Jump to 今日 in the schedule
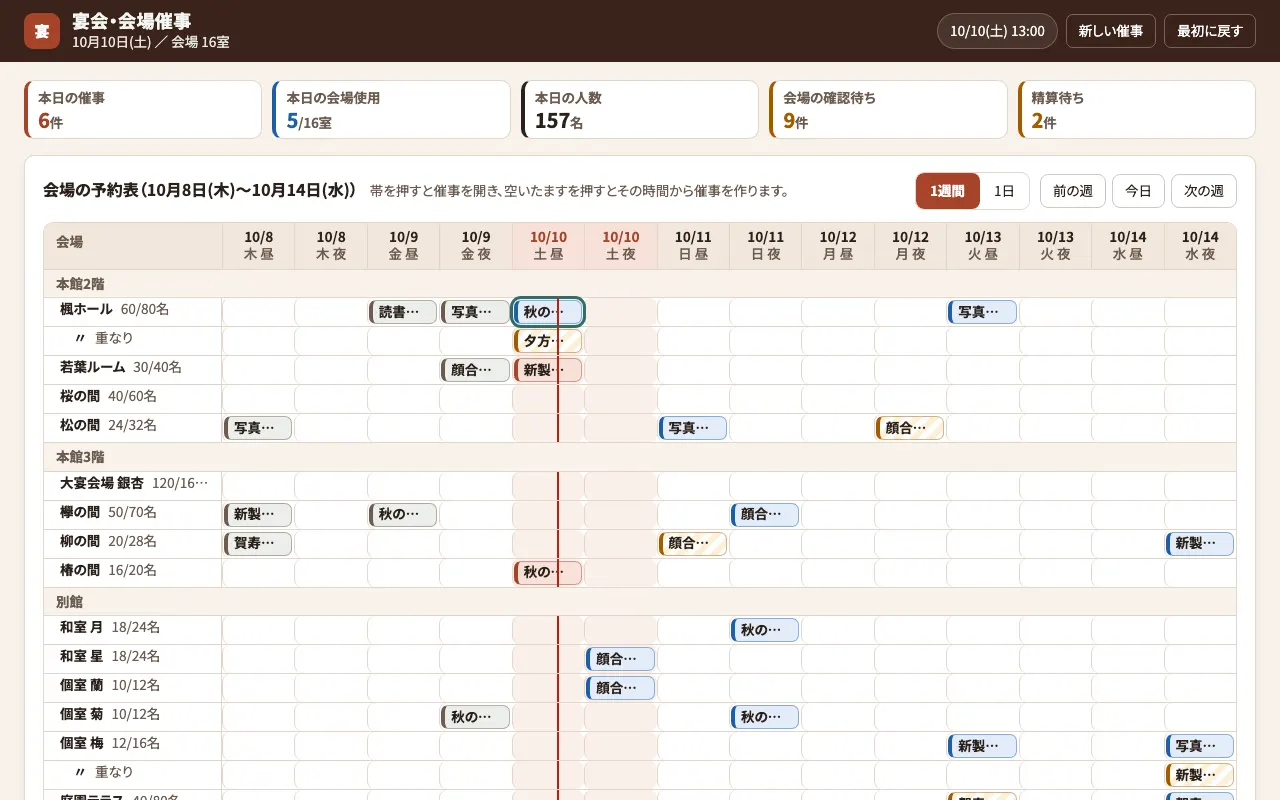 tap(1138, 191)
